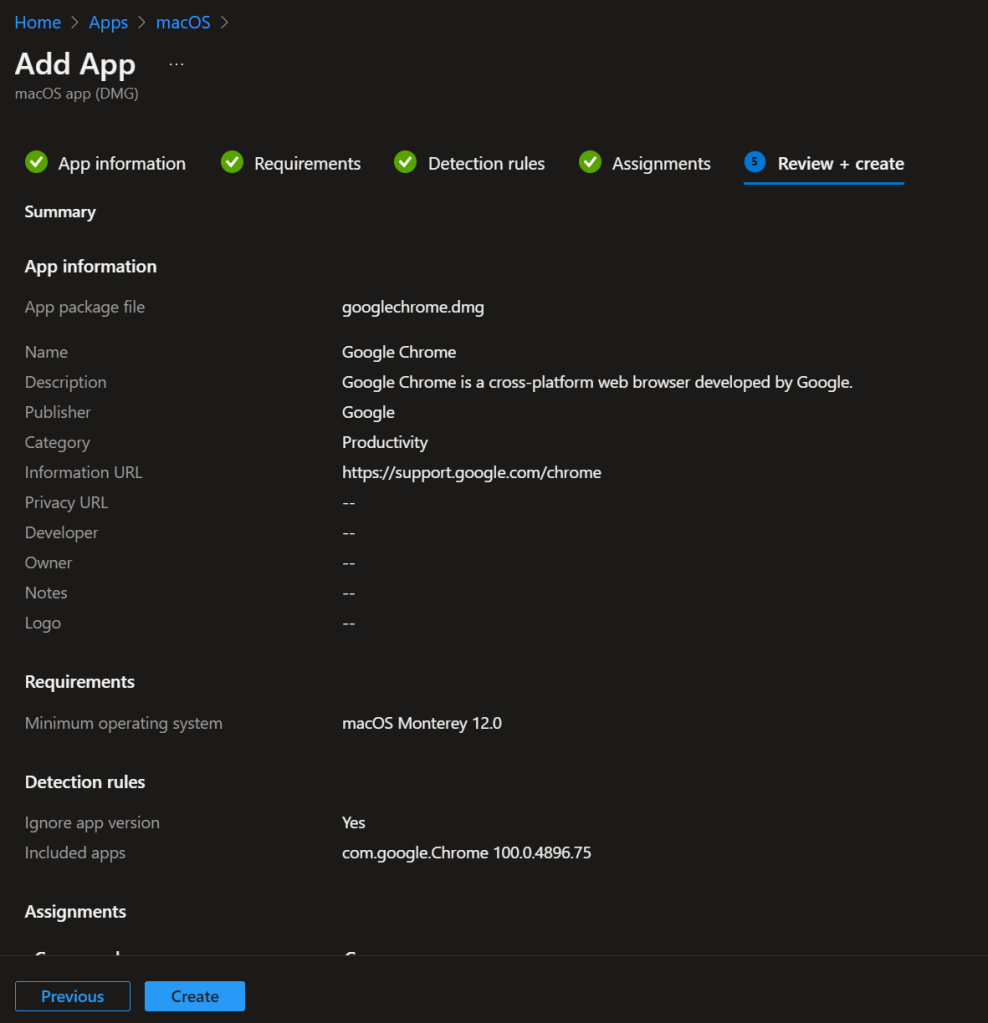Click the Included apps label

tap(75, 853)
